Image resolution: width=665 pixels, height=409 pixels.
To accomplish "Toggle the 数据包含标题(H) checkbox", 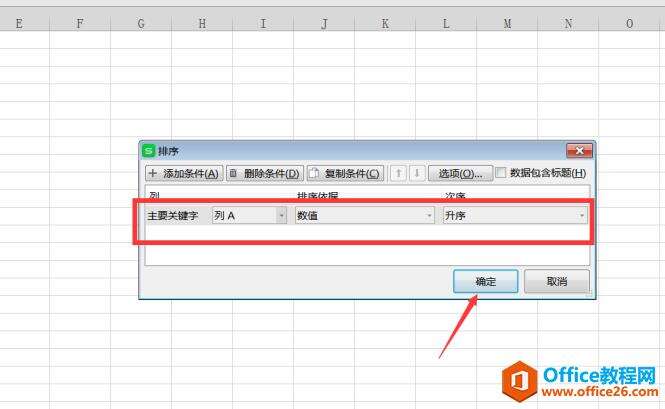I will (x=500, y=173).
